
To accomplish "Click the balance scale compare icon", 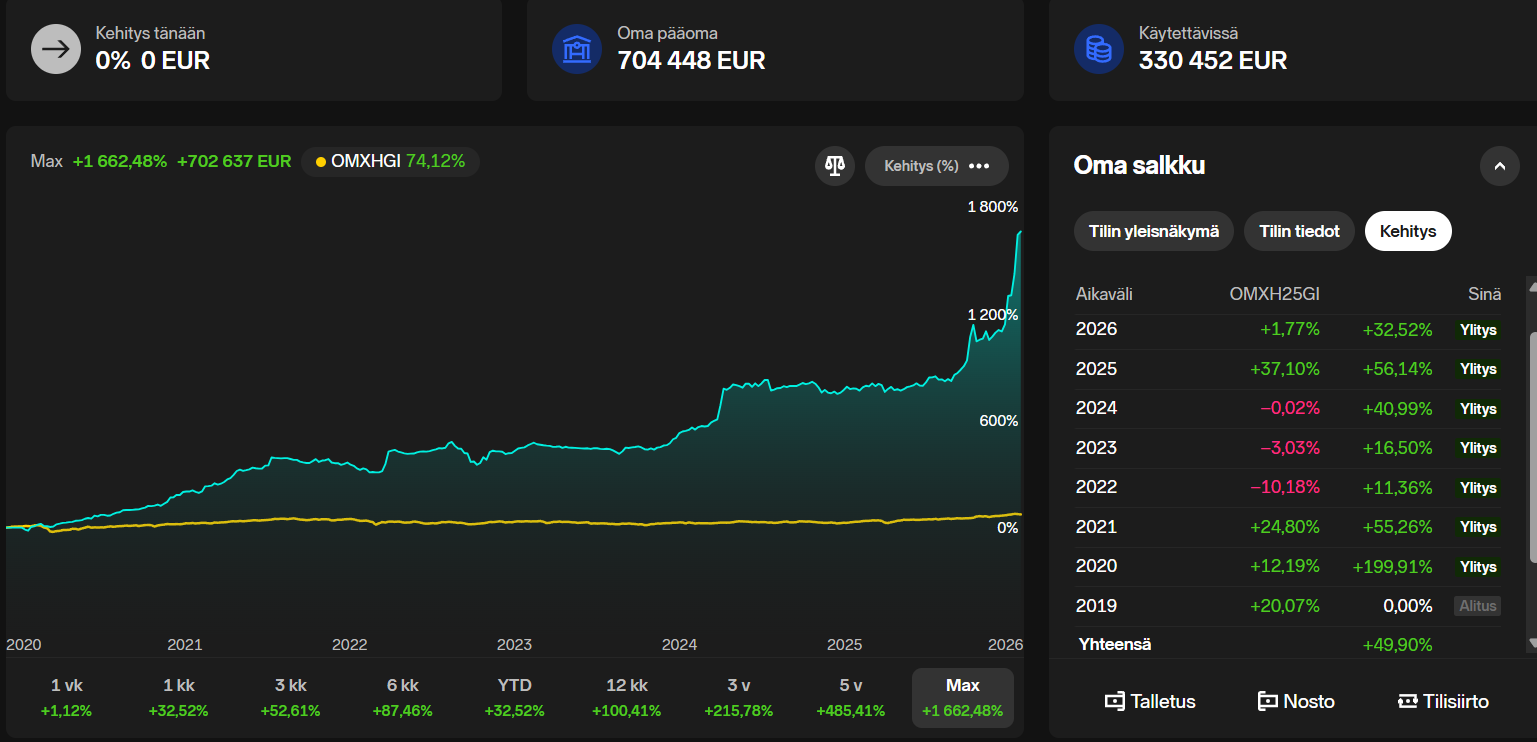I will point(835,166).
